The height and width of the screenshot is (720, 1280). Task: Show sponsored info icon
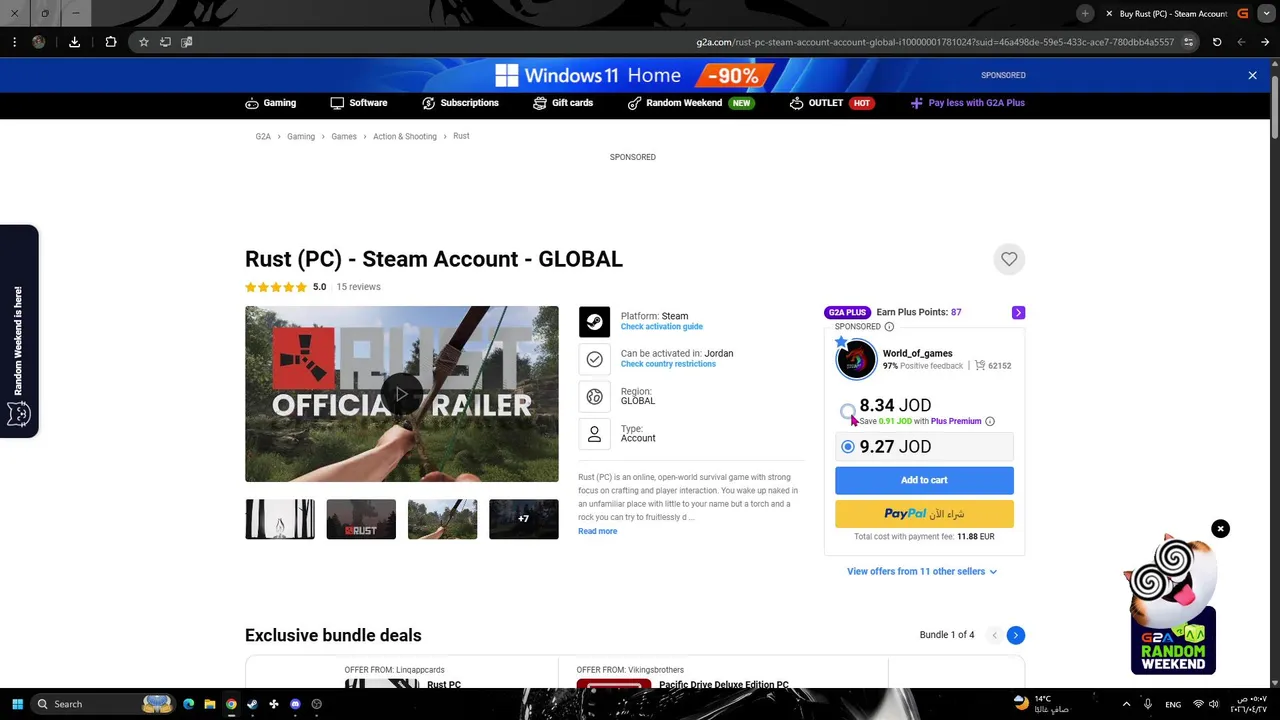889,327
